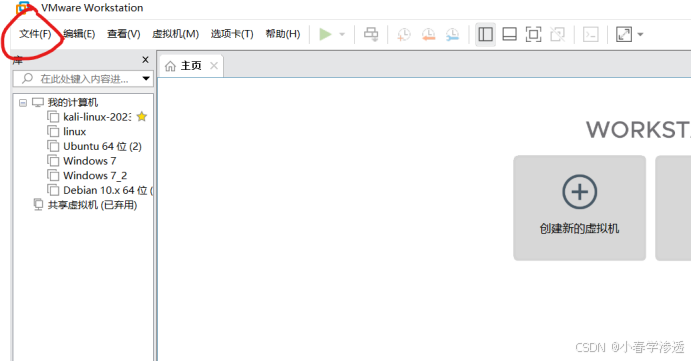692x361 pixels.
Task: Click the take snapshot clock icon
Action: pos(403,34)
